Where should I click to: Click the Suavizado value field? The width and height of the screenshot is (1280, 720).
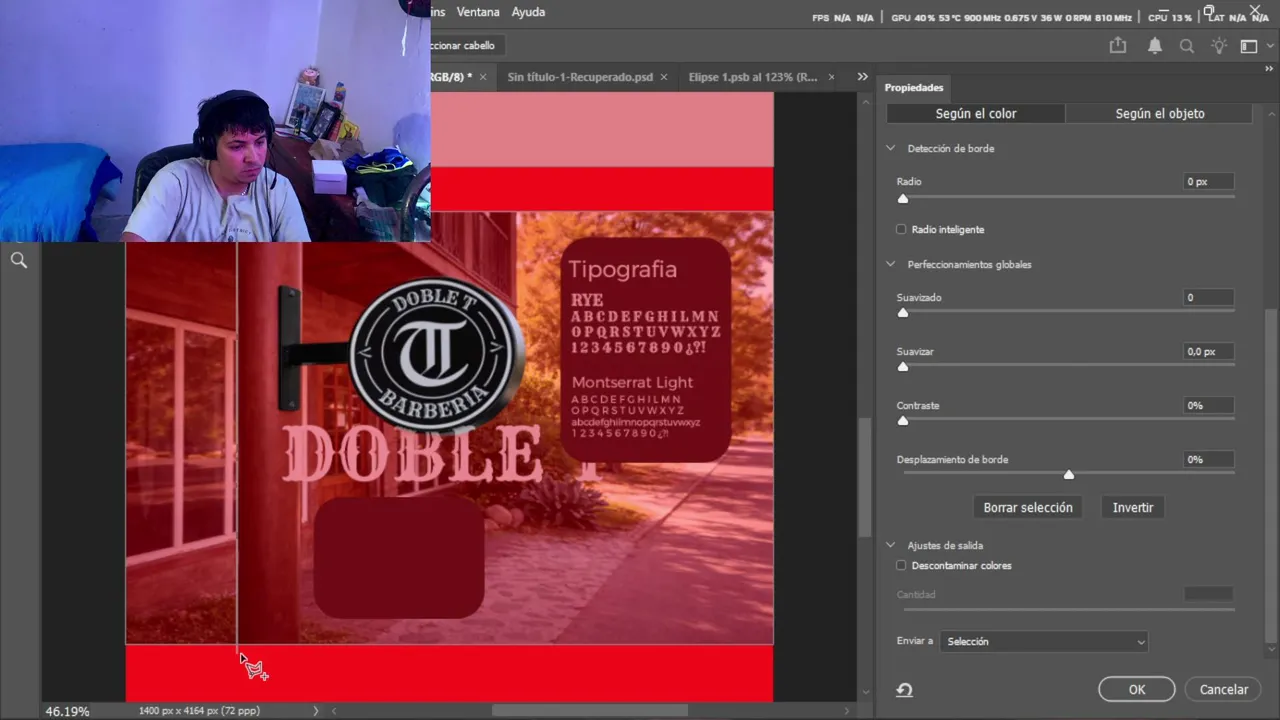1209,298
